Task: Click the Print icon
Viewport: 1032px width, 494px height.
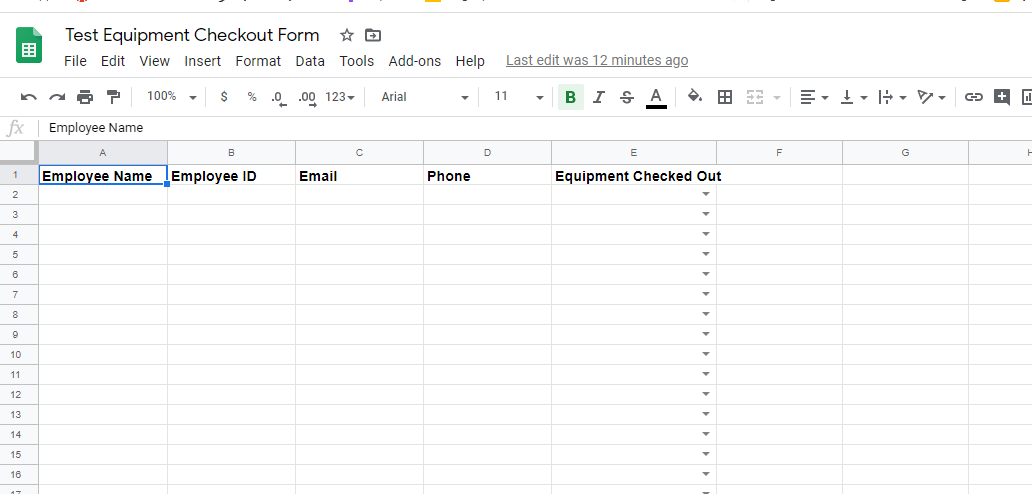Action: (85, 97)
